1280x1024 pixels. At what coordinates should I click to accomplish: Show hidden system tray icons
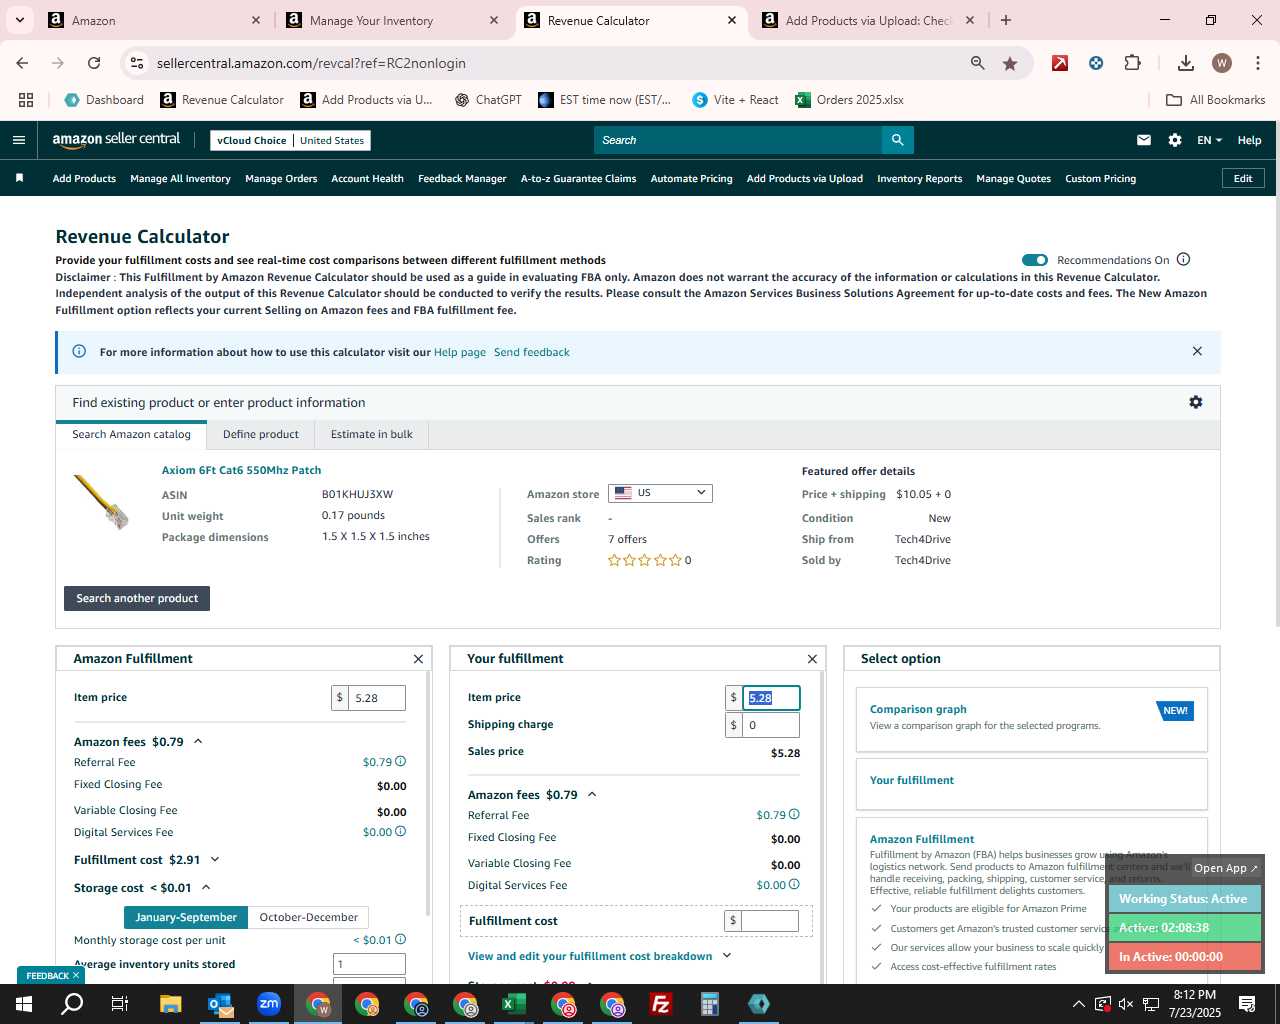pyautogui.click(x=1078, y=1004)
